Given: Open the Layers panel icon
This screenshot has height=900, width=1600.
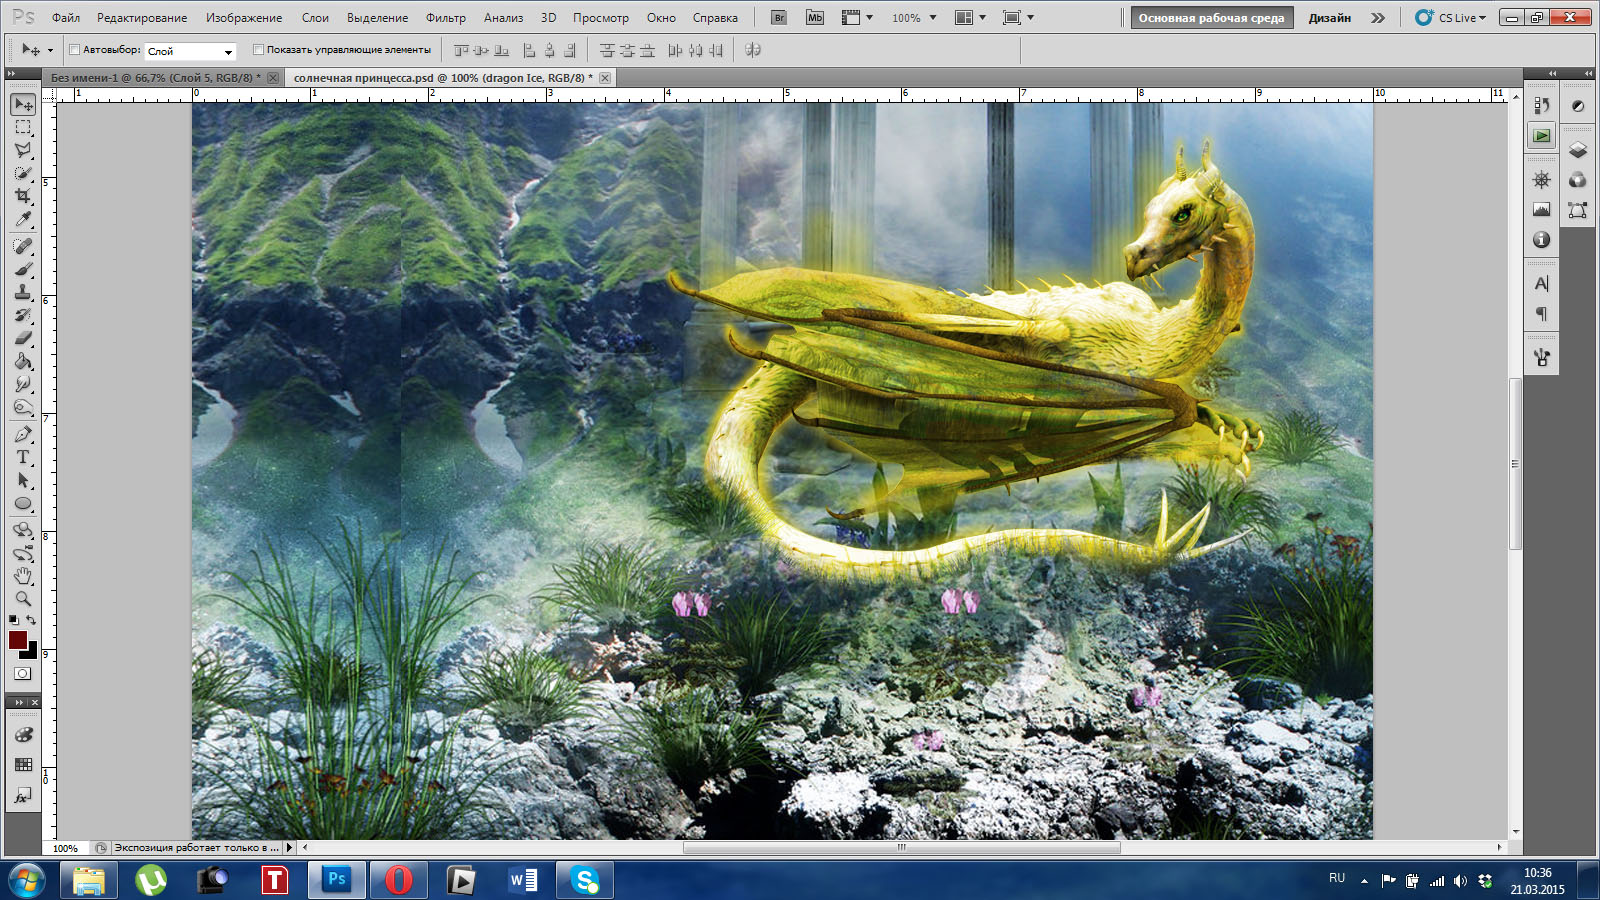Looking at the screenshot, I should coord(1577,150).
